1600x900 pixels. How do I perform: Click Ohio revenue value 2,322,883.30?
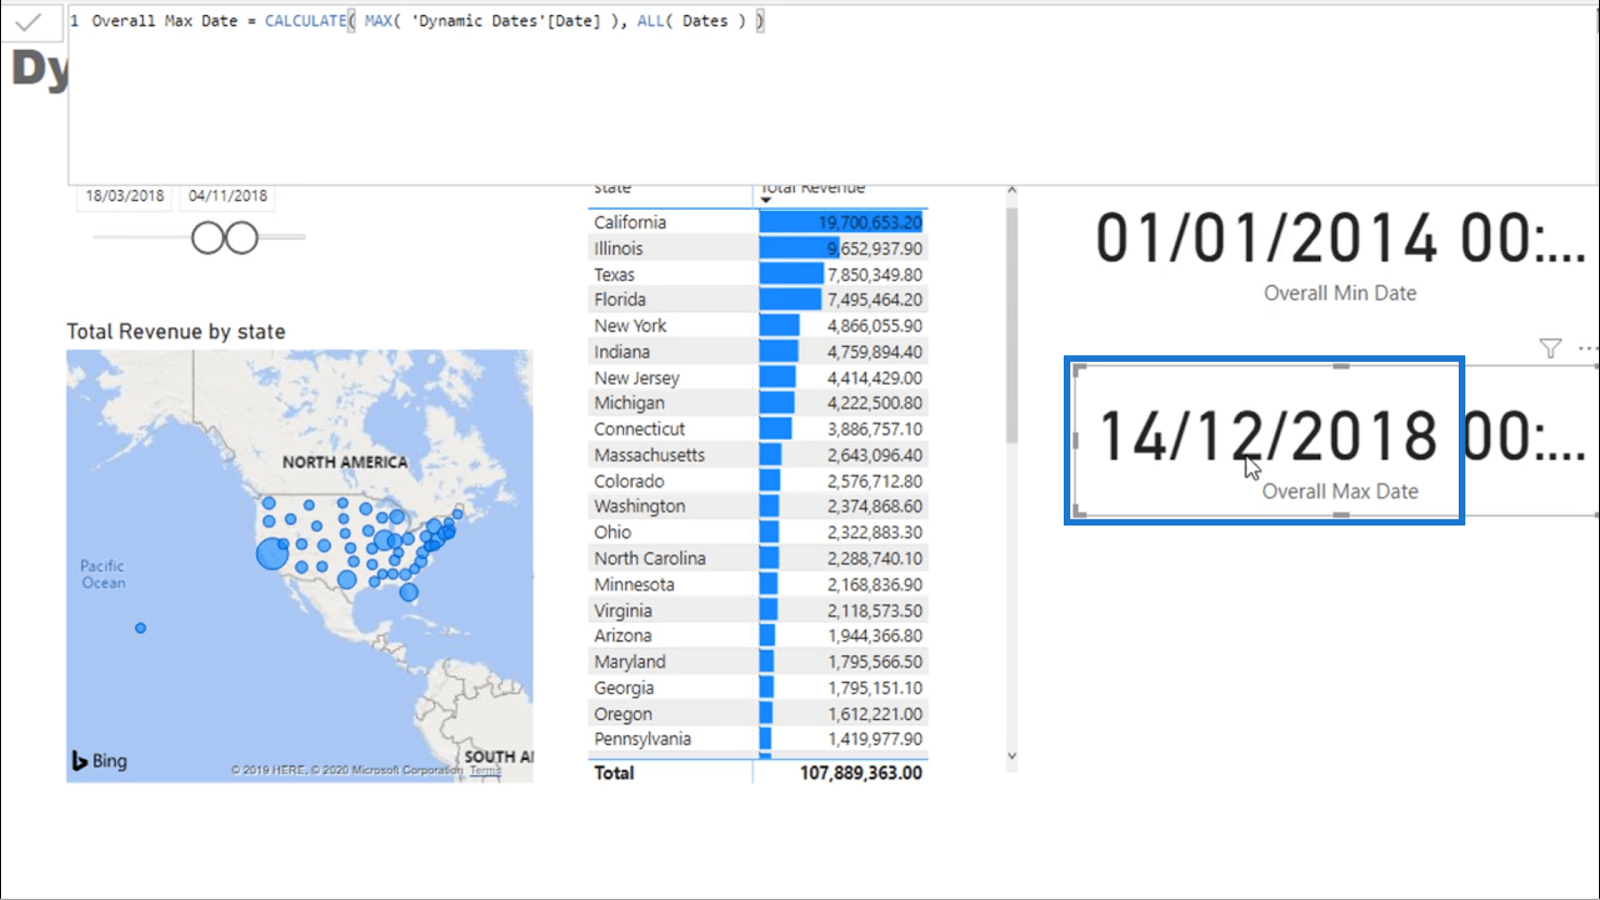pyautogui.click(x=875, y=533)
